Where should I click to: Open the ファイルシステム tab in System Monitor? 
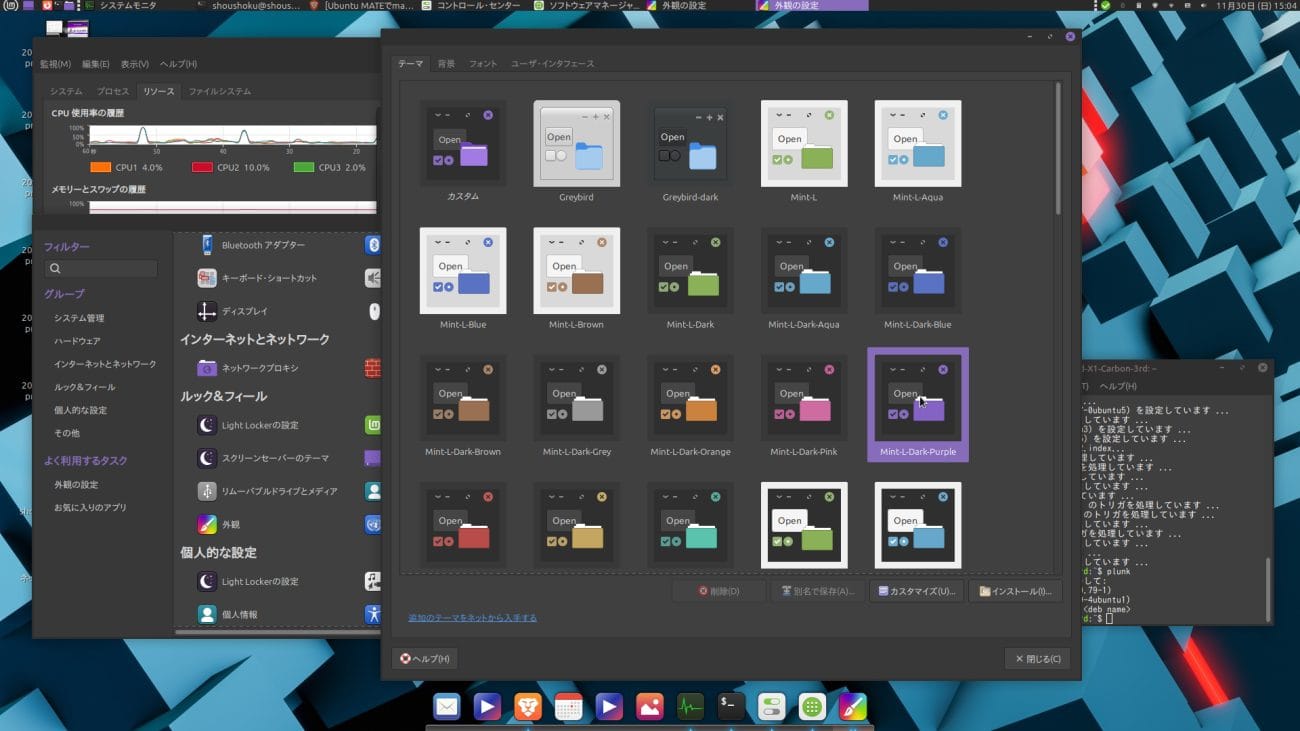(x=220, y=92)
